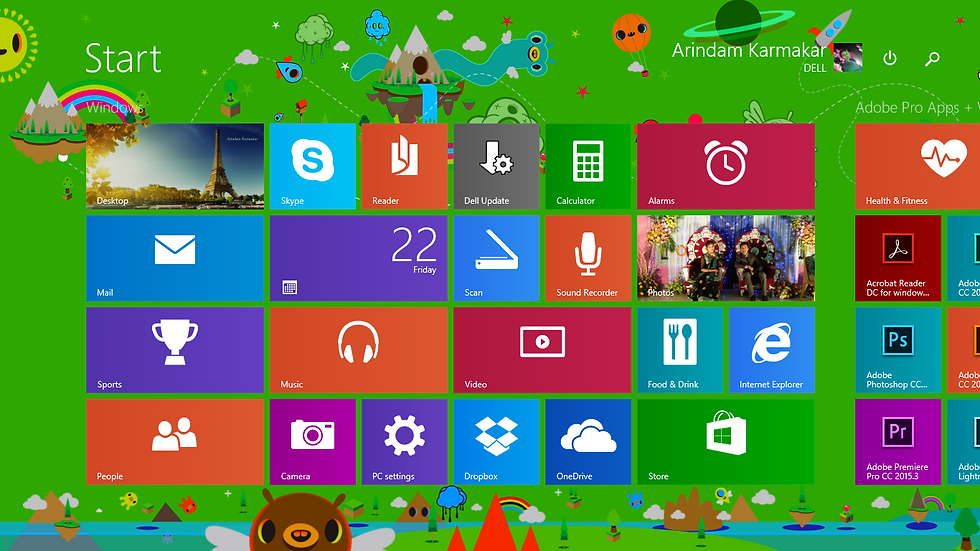Viewport: 980px width, 551px height.
Task: Open the Sound Recorder tile
Action: (x=588, y=258)
